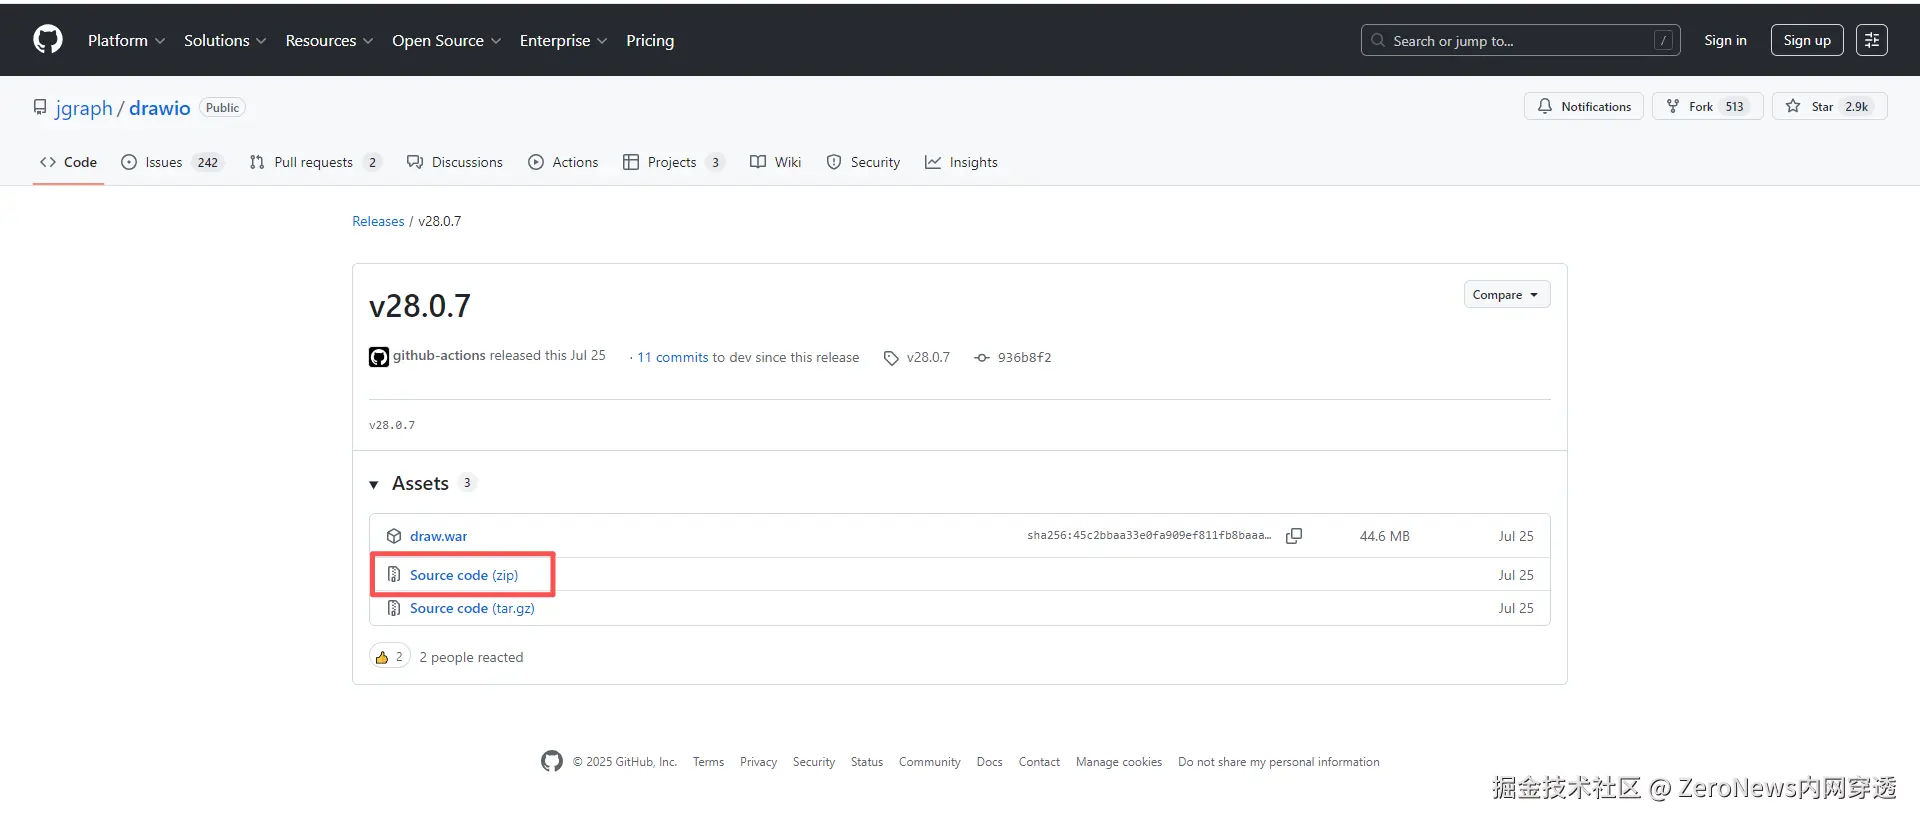Open the github-actions author link

439,356
